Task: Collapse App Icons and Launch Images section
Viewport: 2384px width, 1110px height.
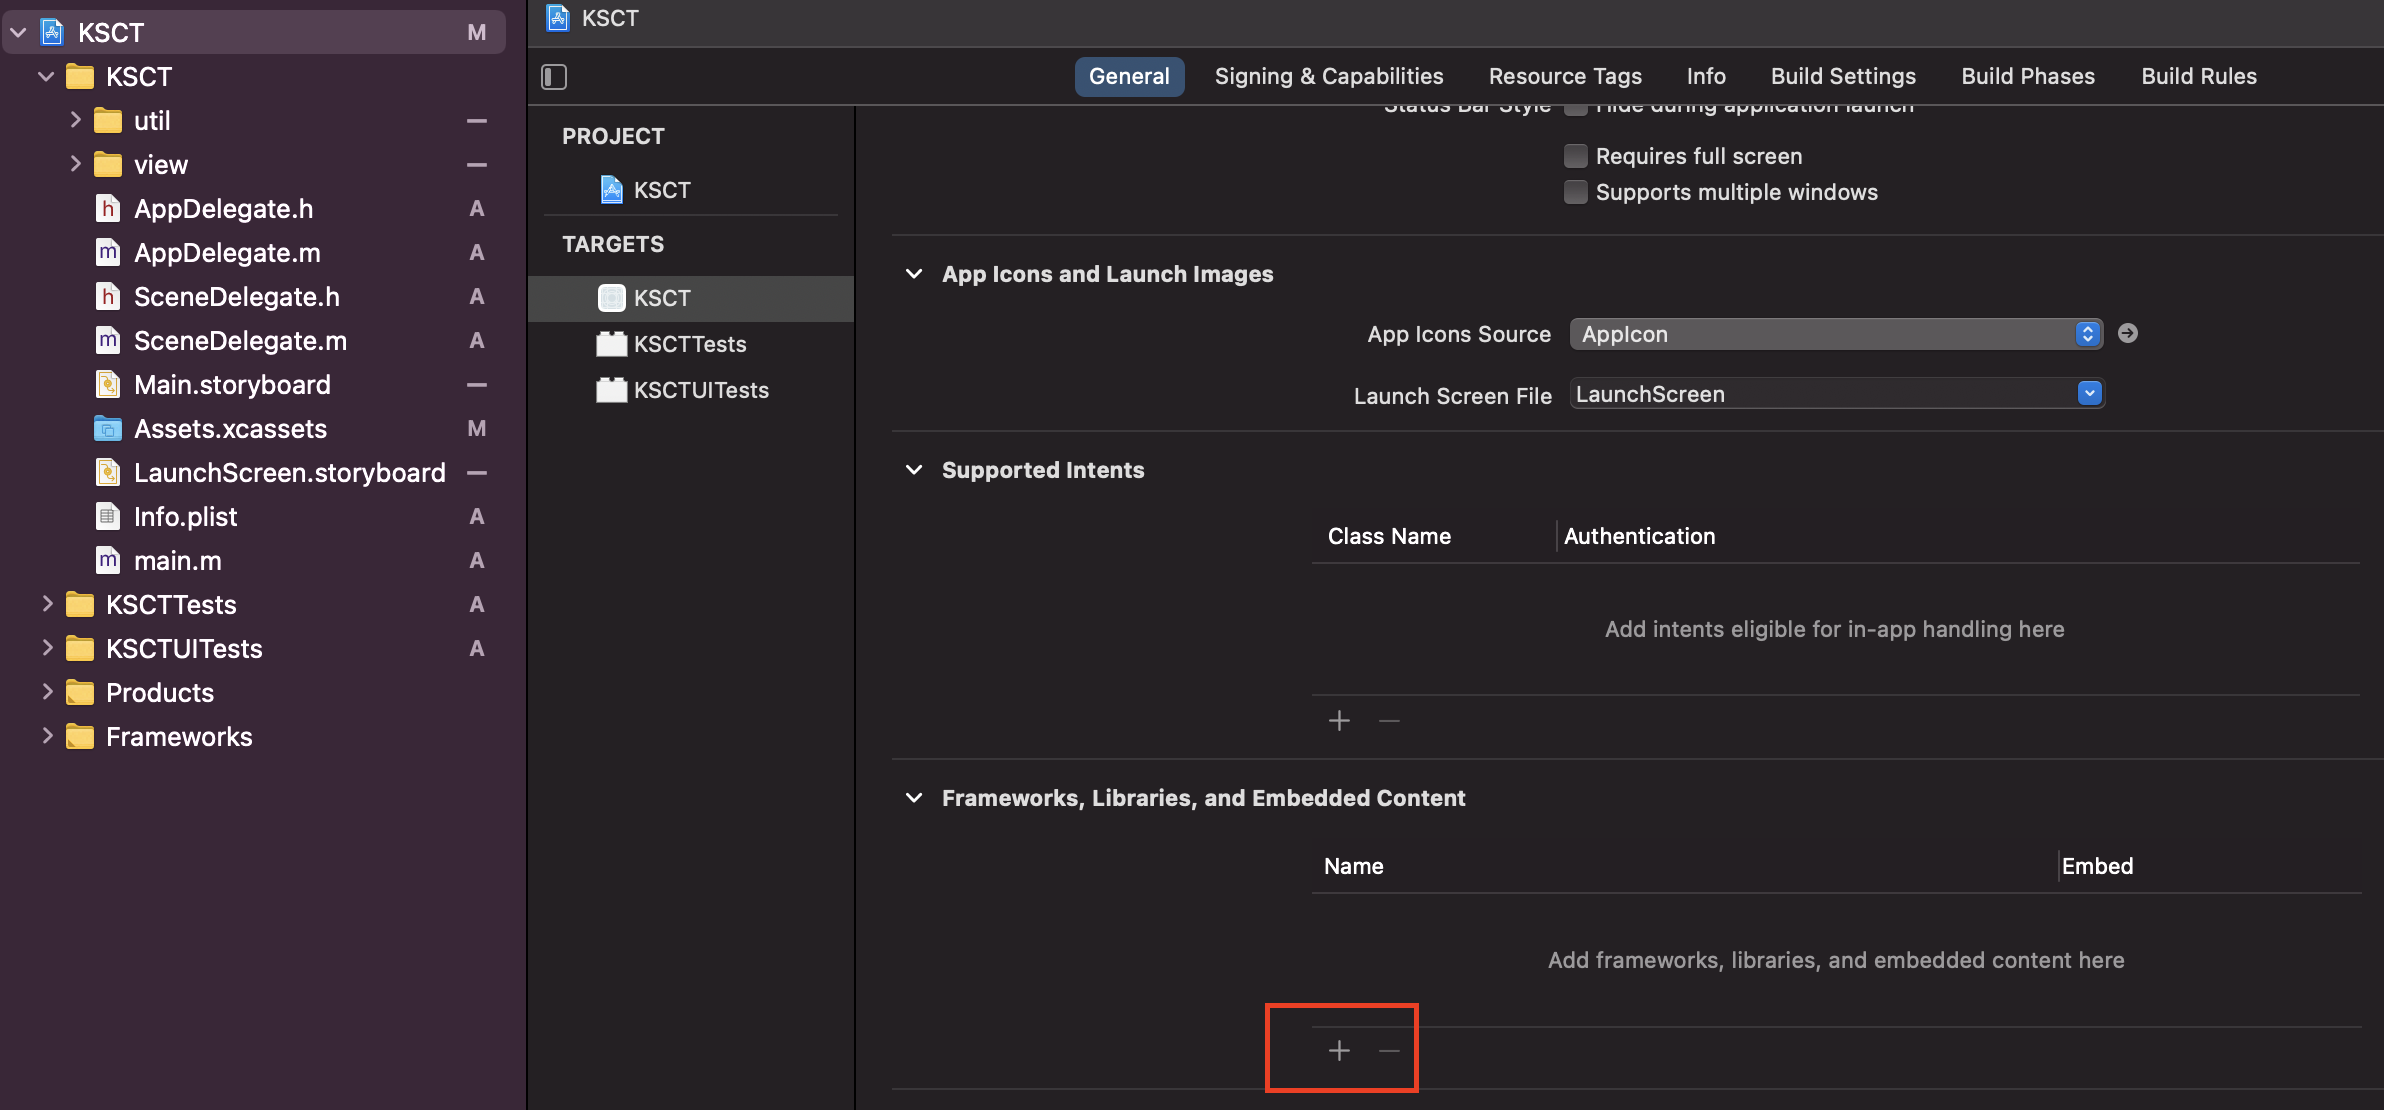Action: pyautogui.click(x=913, y=274)
